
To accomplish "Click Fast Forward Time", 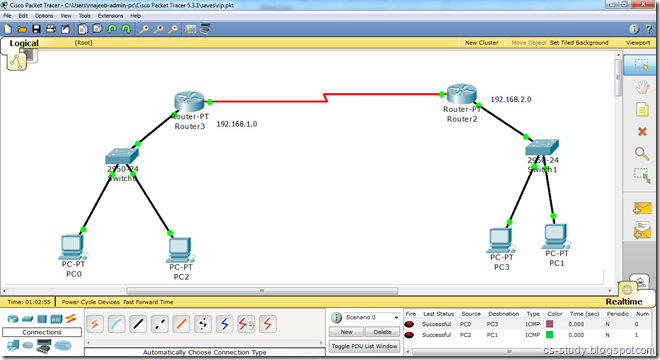I will tap(148, 302).
